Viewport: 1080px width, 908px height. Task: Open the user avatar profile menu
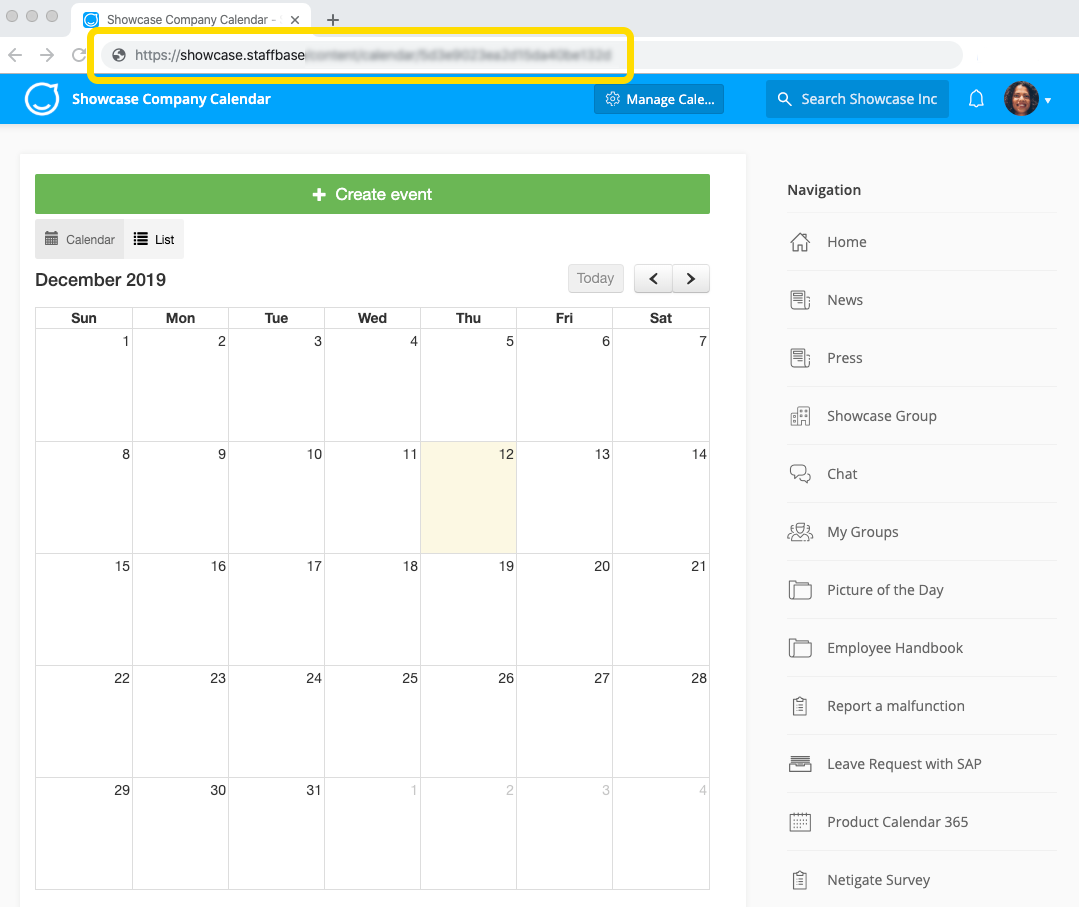[1021, 99]
